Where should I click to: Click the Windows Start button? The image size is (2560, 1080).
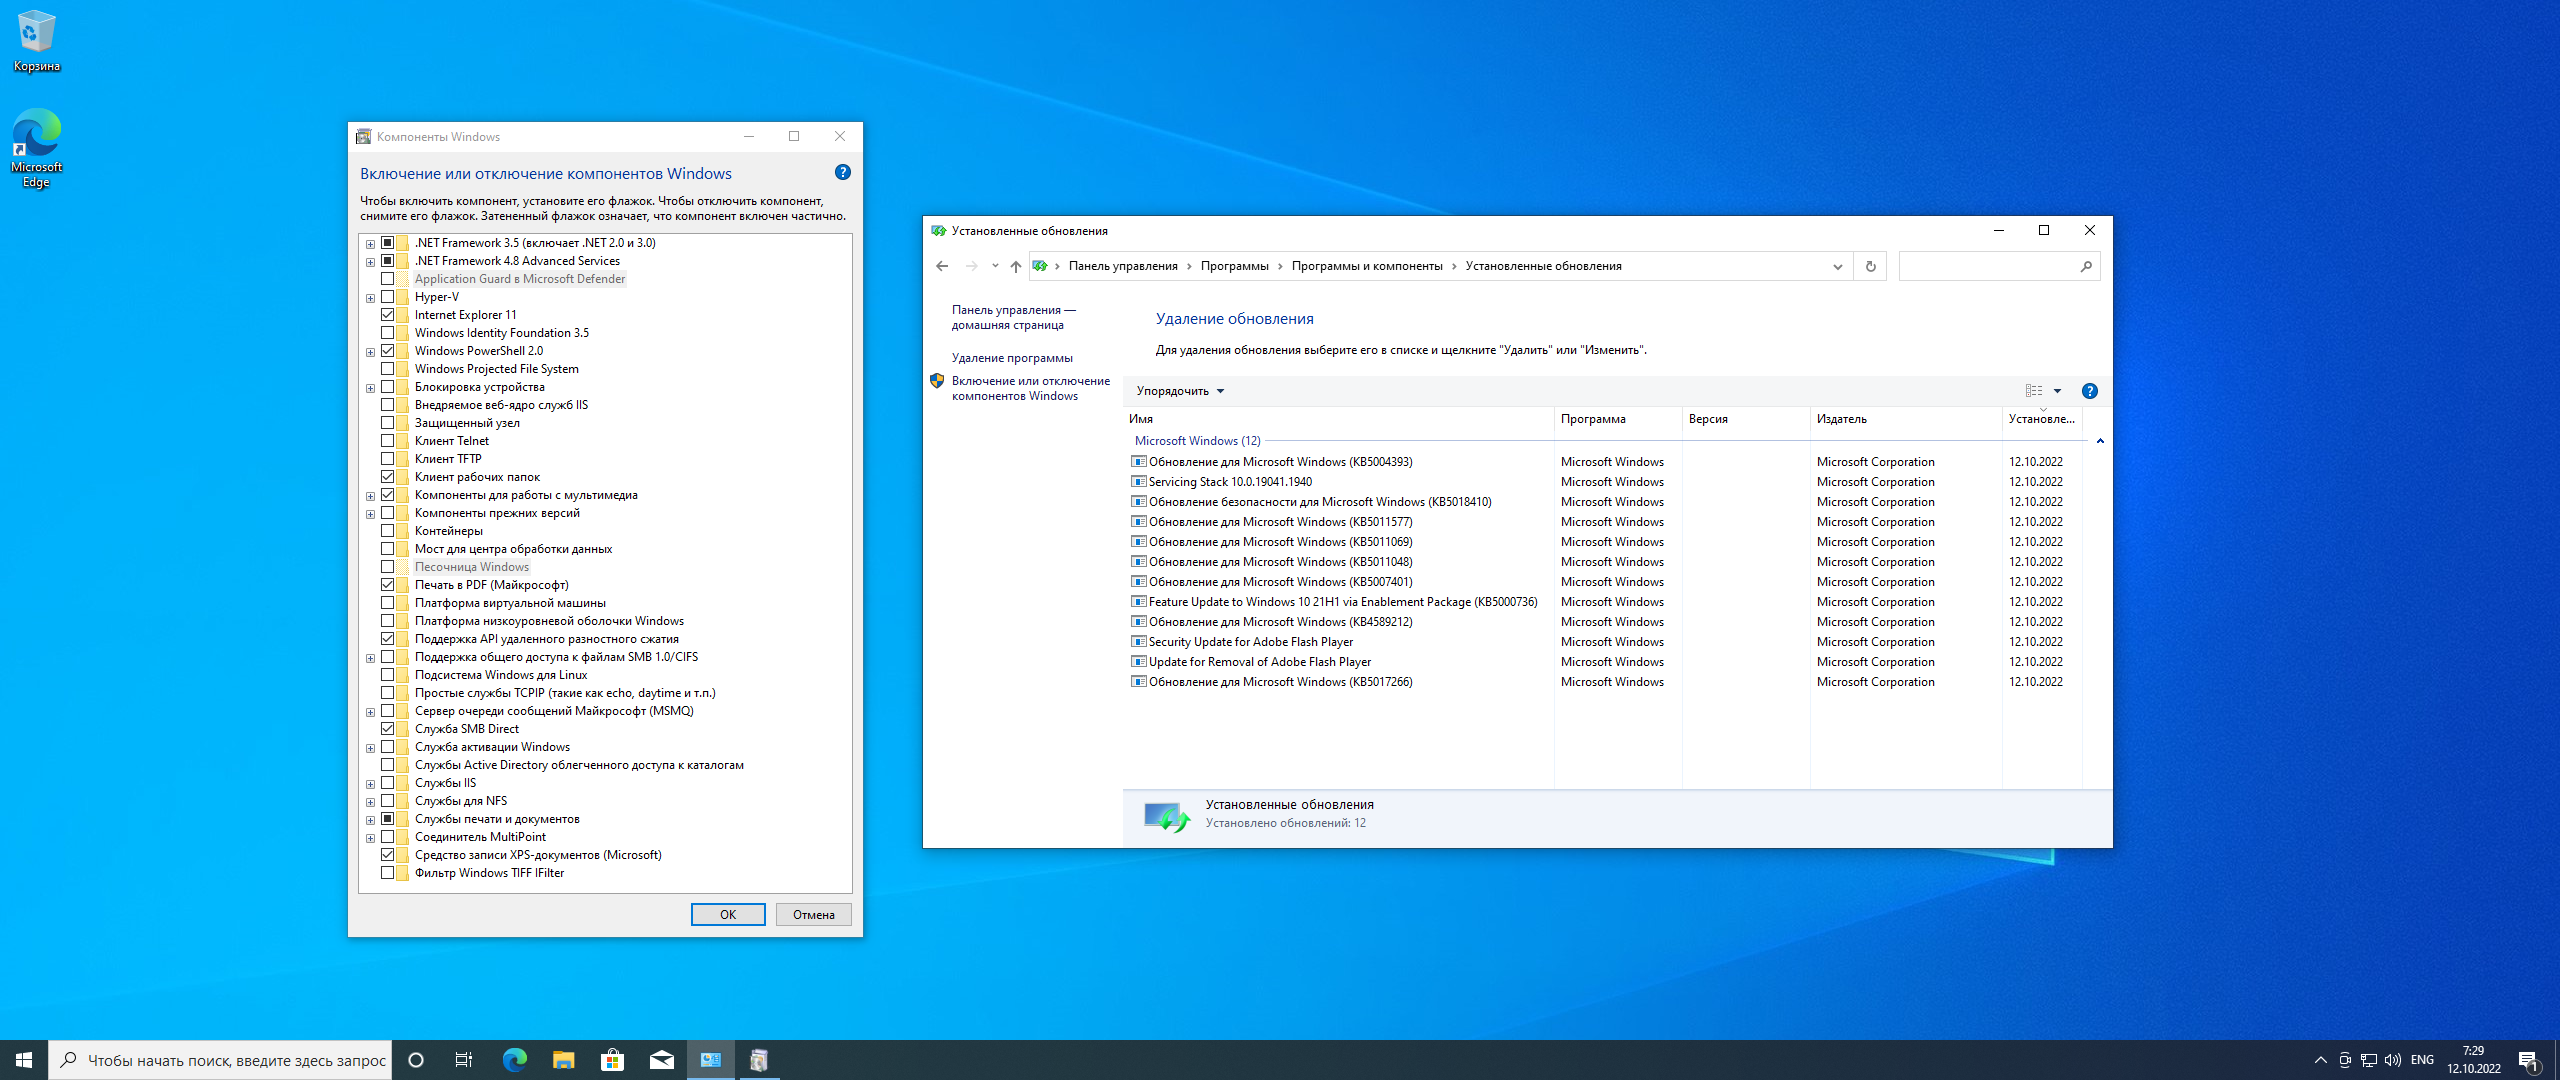(24, 1060)
